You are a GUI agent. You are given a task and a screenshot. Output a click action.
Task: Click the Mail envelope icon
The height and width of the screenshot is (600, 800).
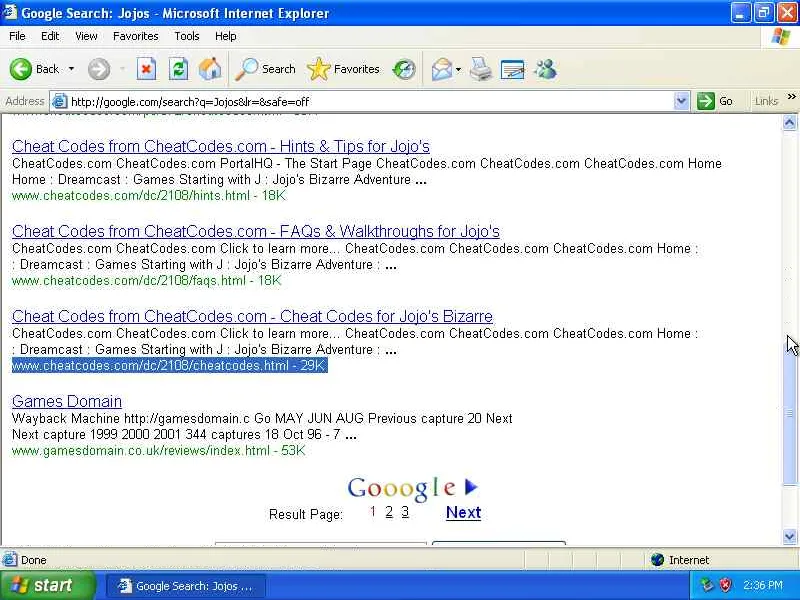(x=442, y=69)
